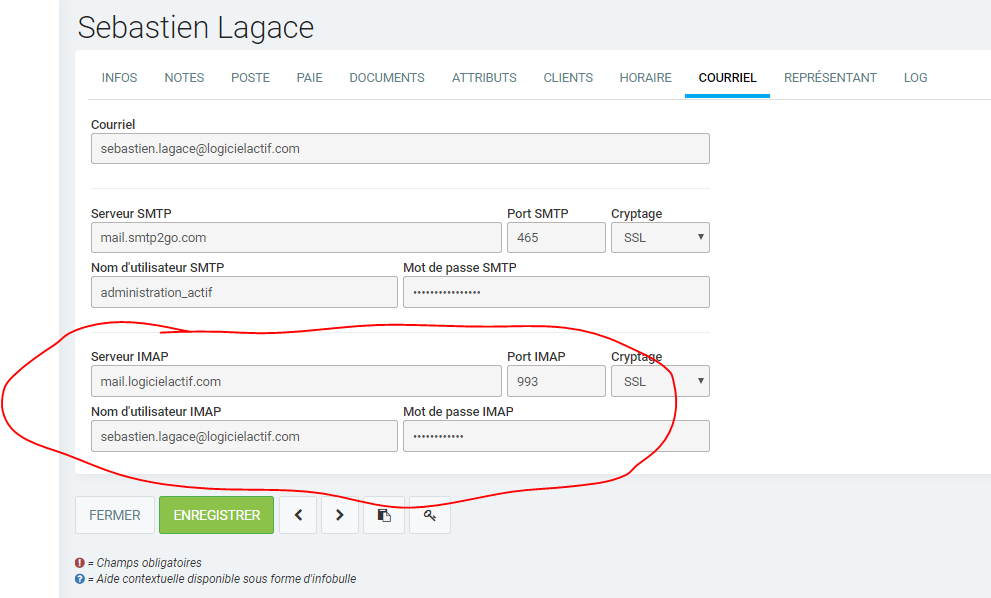Click the key icon button
The height and width of the screenshot is (598, 991).
(x=429, y=515)
